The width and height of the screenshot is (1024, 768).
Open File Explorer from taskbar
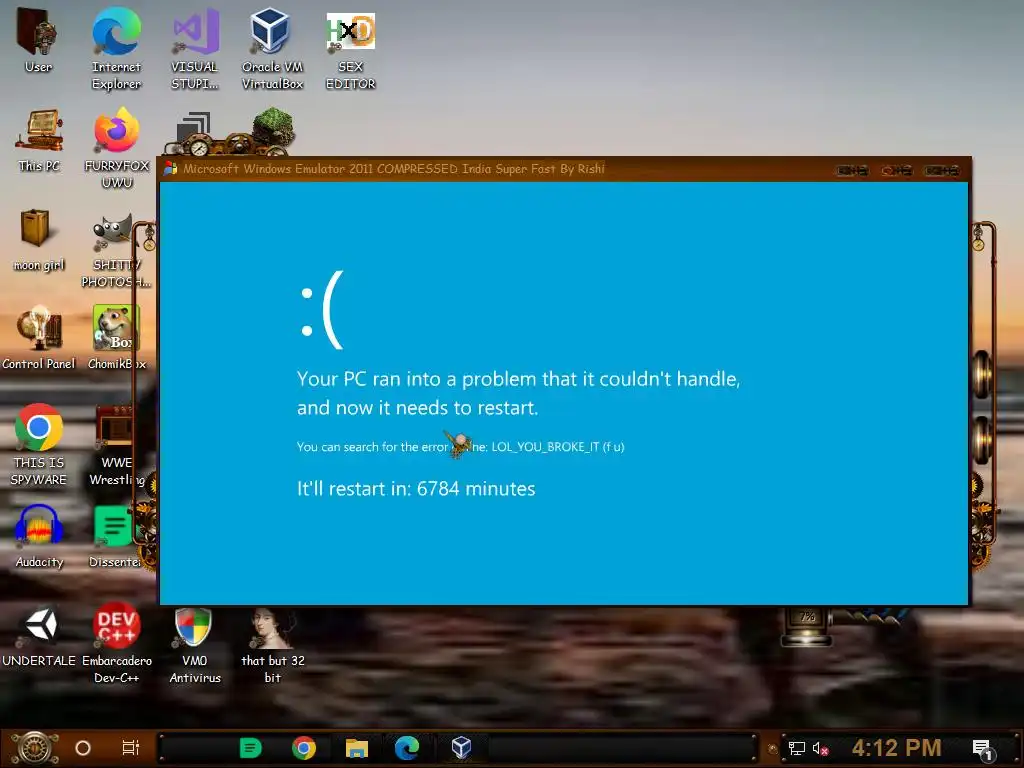[x=357, y=748]
